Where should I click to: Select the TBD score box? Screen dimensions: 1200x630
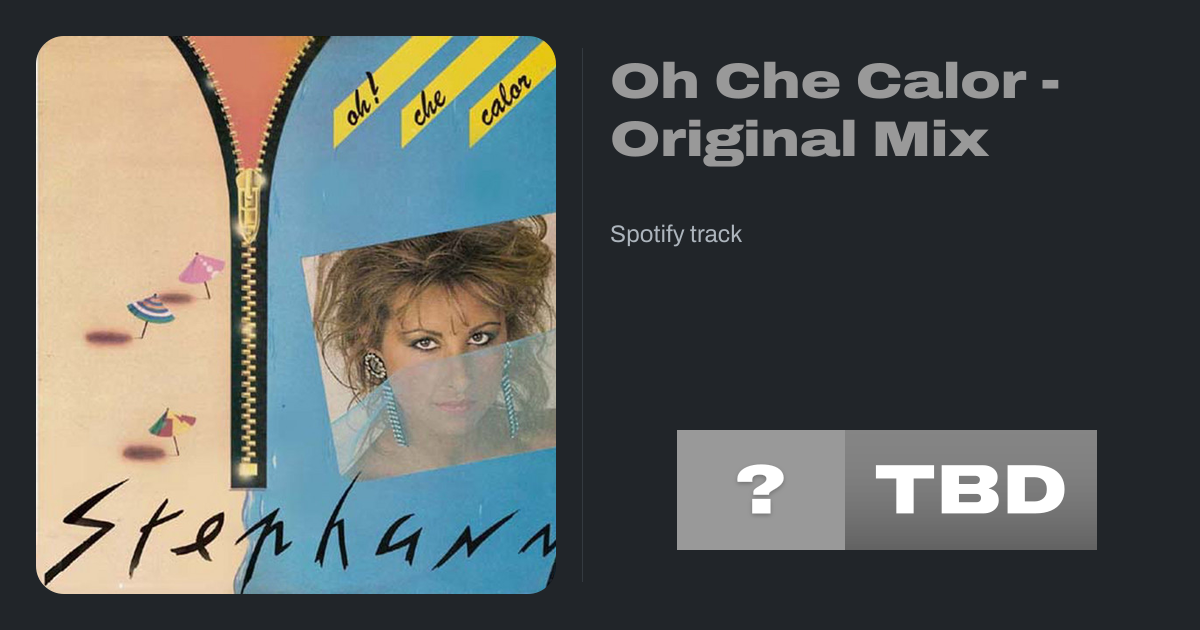pyautogui.click(x=971, y=490)
